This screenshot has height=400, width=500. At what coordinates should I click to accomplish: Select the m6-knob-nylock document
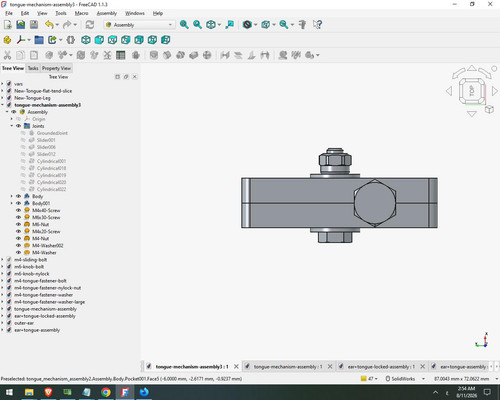click(32, 274)
